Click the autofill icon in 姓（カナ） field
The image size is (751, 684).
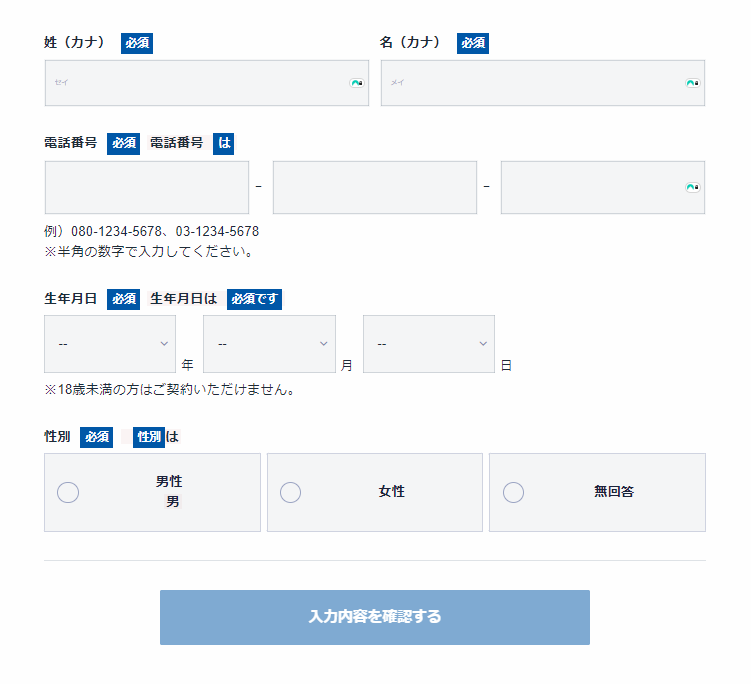click(356, 83)
